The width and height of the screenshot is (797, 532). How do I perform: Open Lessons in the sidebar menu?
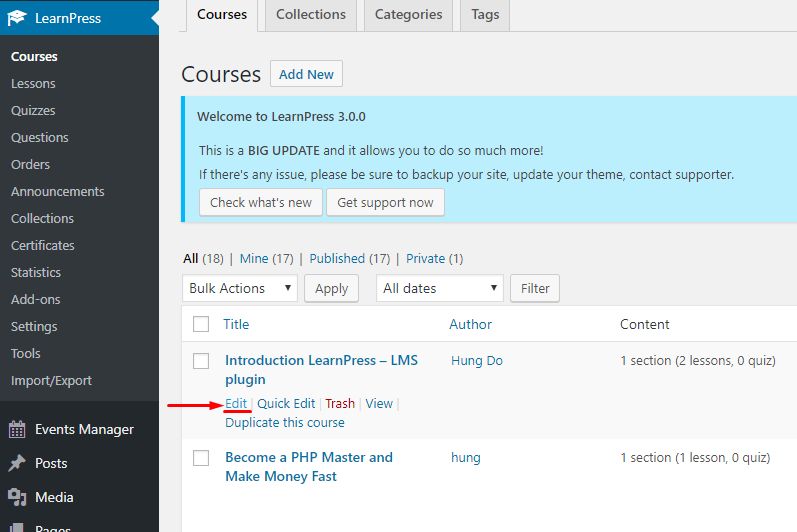click(33, 84)
